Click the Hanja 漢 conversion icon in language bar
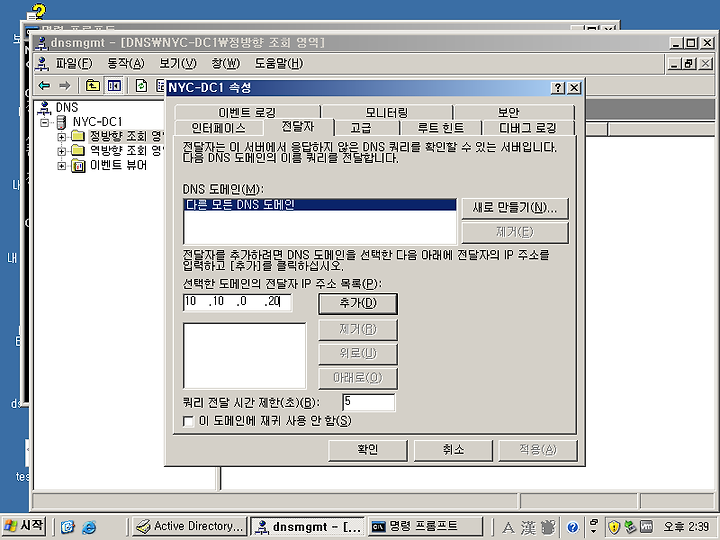720x540 pixels. point(528,528)
